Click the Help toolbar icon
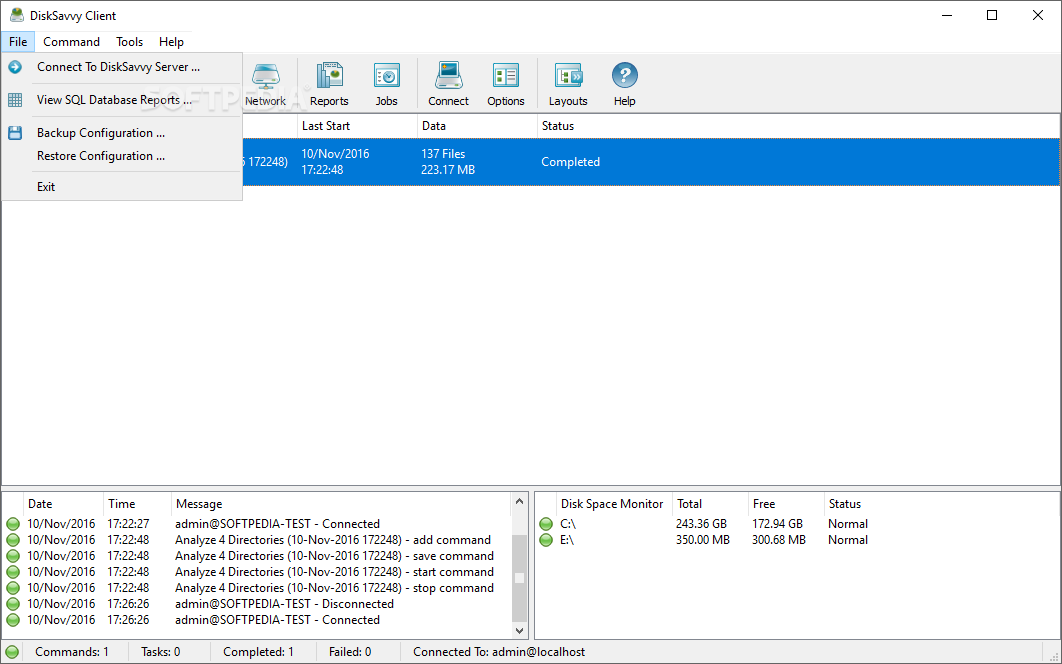1062x664 pixels. (x=624, y=84)
